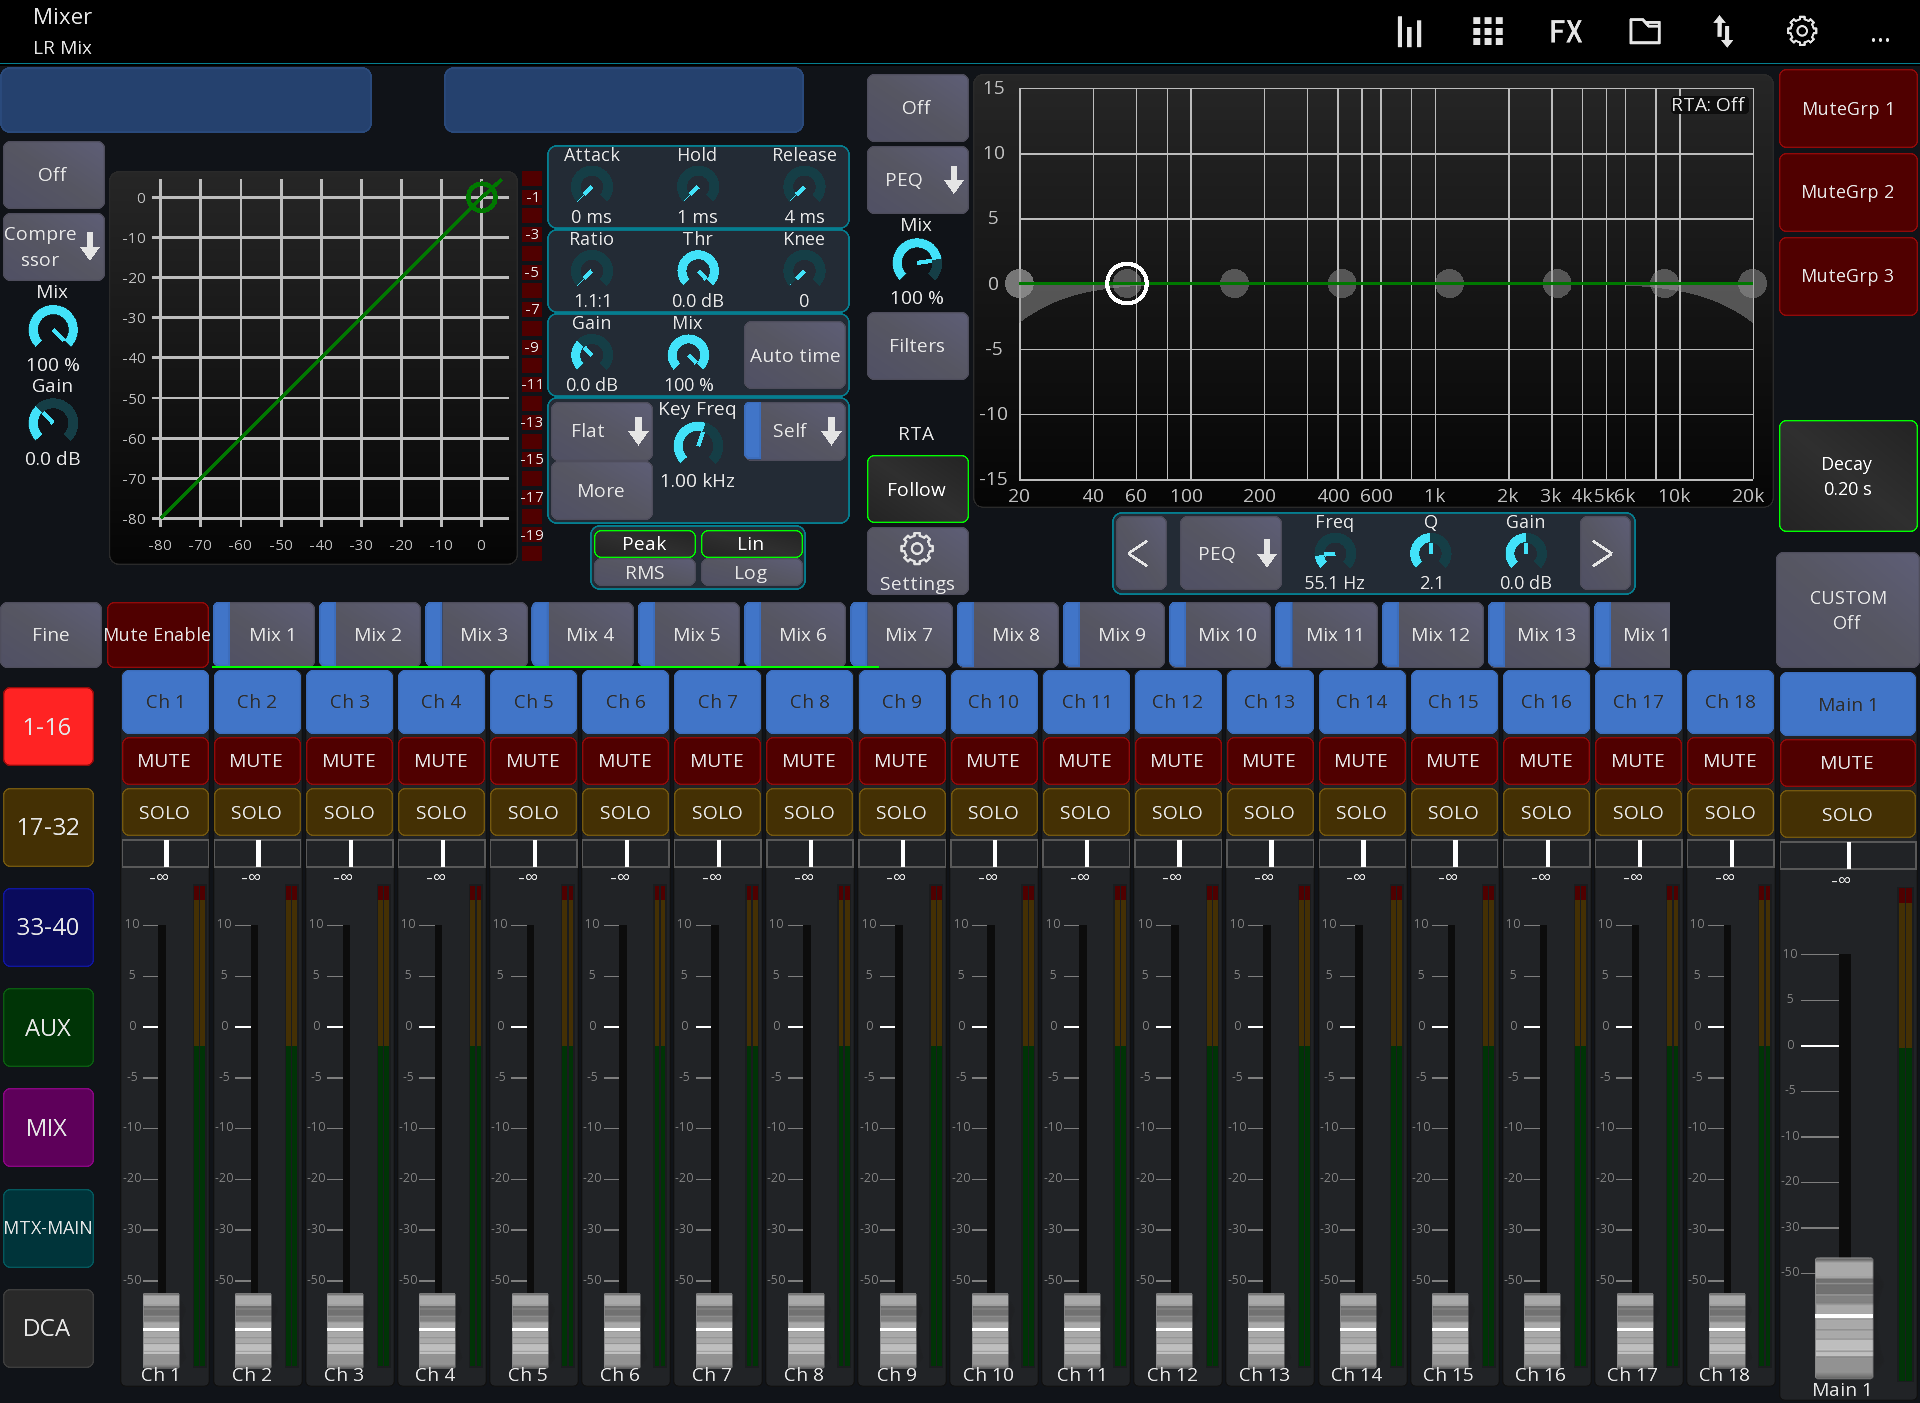Screen dimensions: 1920x1403
Task: Open the mixer faders view icon
Action: pos(1409,32)
